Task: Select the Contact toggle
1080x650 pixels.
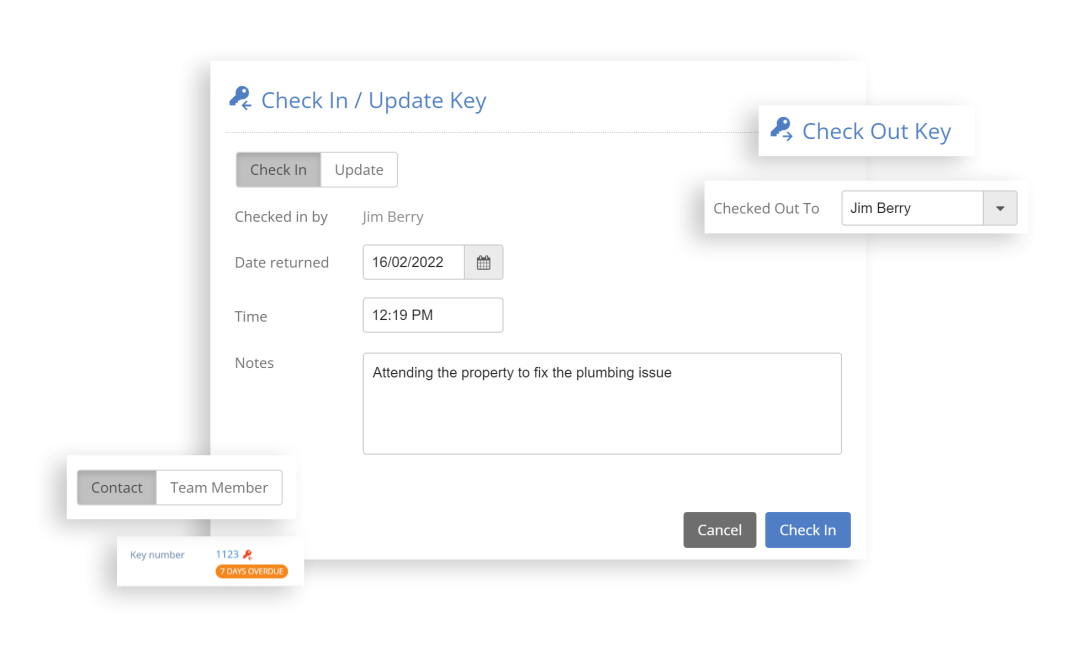Action: [116, 487]
